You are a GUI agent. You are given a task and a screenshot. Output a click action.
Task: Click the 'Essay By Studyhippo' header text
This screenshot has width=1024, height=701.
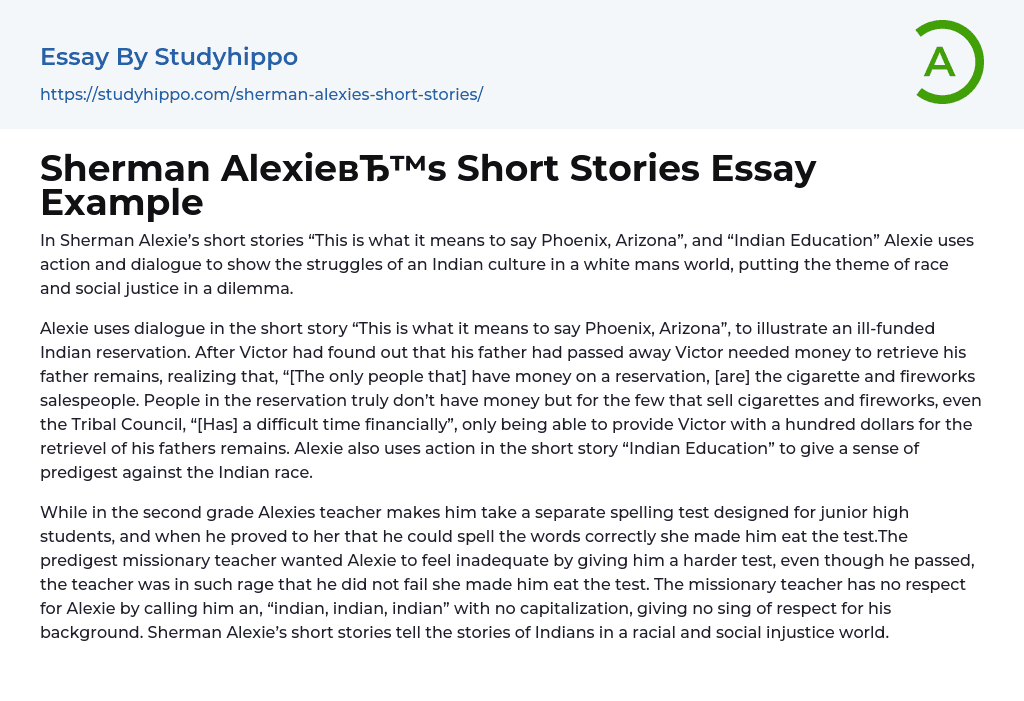(x=169, y=57)
